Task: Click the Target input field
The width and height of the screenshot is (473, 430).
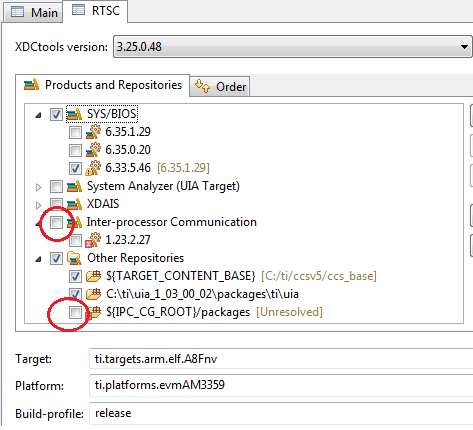Action: tap(281, 359)
